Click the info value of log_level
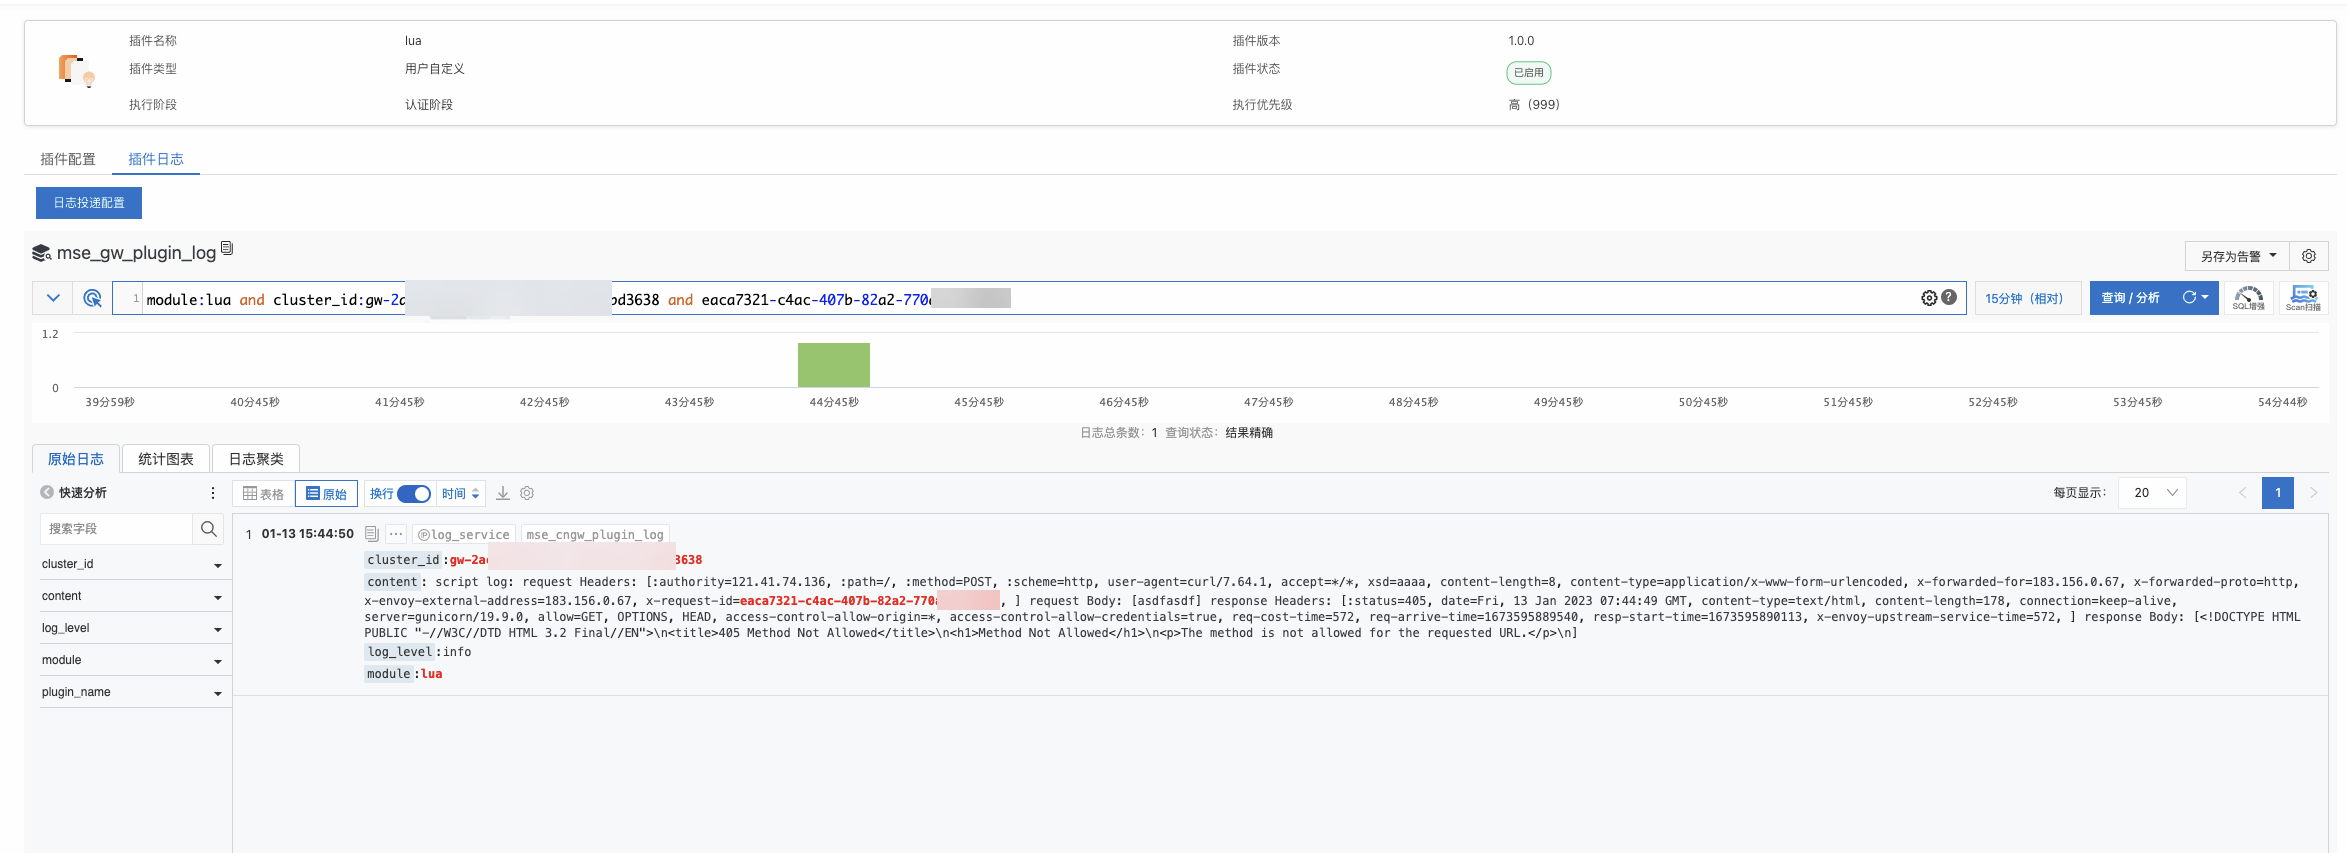Image resolution: width=2347 pixels, height=853 pixels. coord(457,652)
